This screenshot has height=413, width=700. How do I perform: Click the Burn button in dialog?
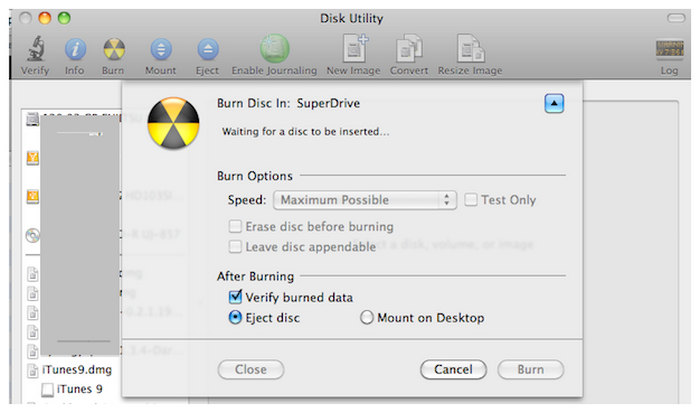coord(530,369)
